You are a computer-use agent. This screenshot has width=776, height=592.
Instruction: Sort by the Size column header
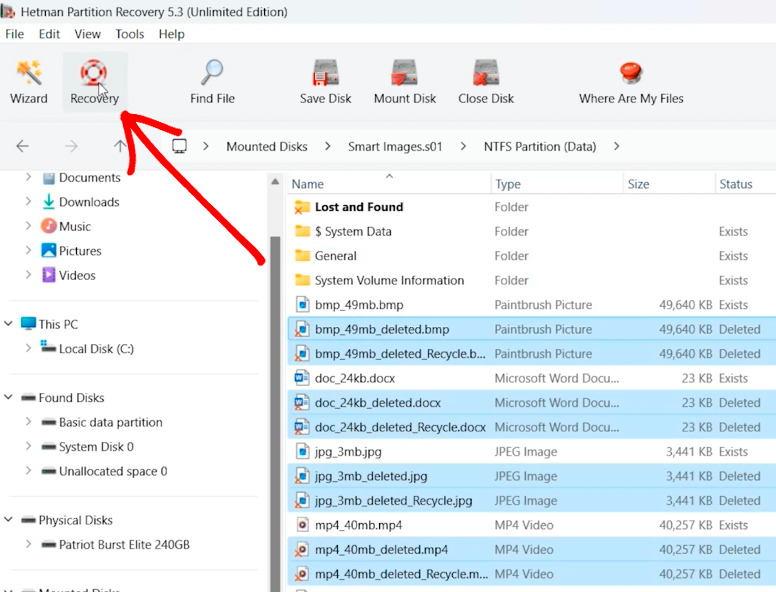click(x=669, y=184)
